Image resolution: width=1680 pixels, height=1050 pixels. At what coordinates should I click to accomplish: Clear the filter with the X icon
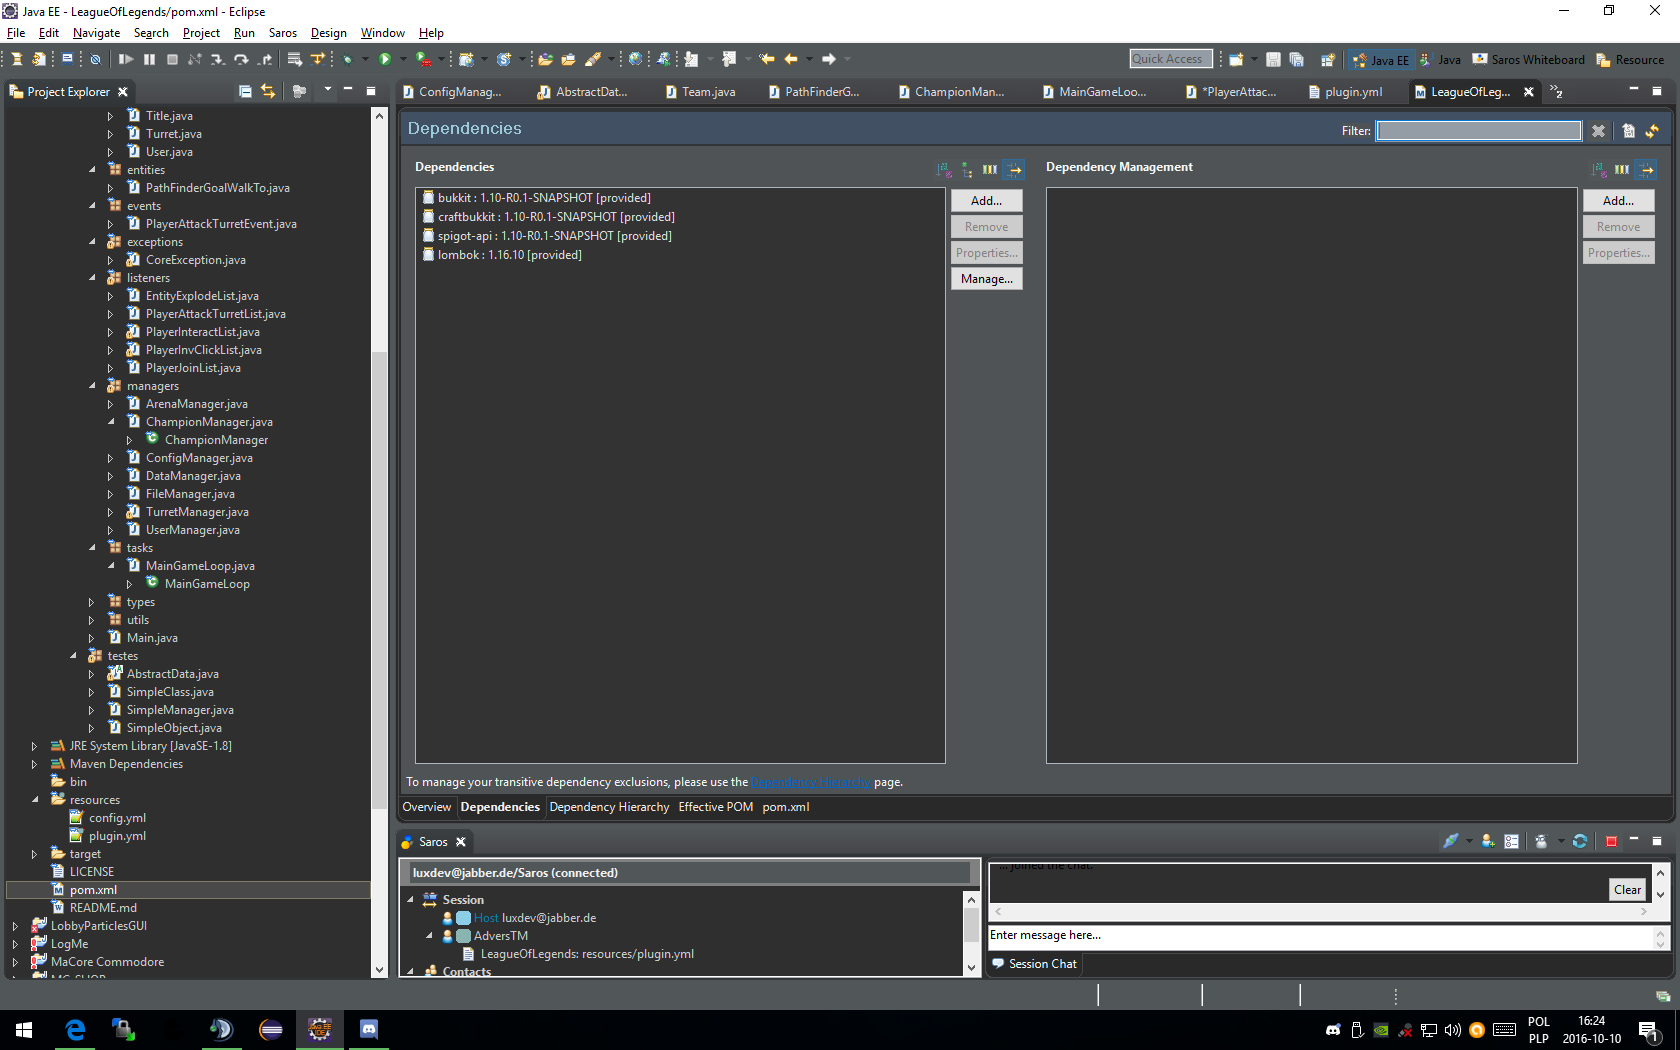tap(1598, 131)
